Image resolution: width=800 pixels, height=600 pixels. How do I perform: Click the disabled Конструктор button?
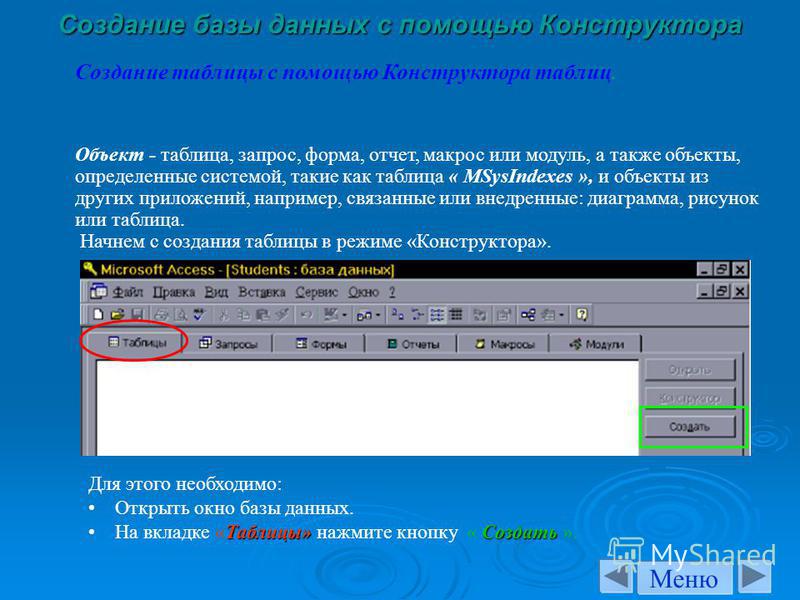pyautogui.click(x=690, y=397)
